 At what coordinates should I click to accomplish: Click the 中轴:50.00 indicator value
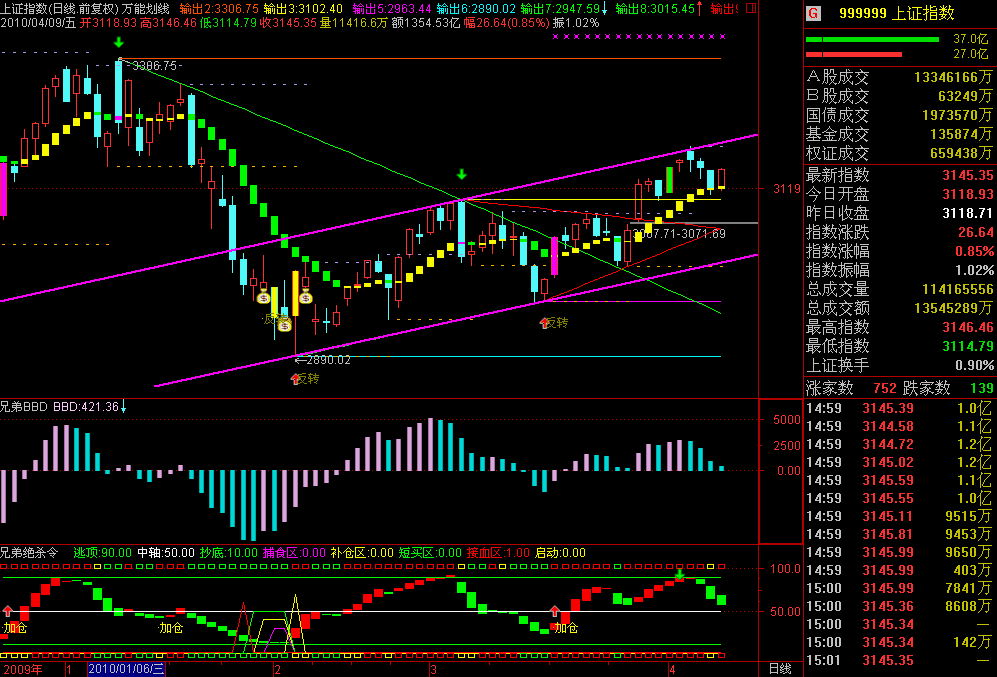(166, 553)
